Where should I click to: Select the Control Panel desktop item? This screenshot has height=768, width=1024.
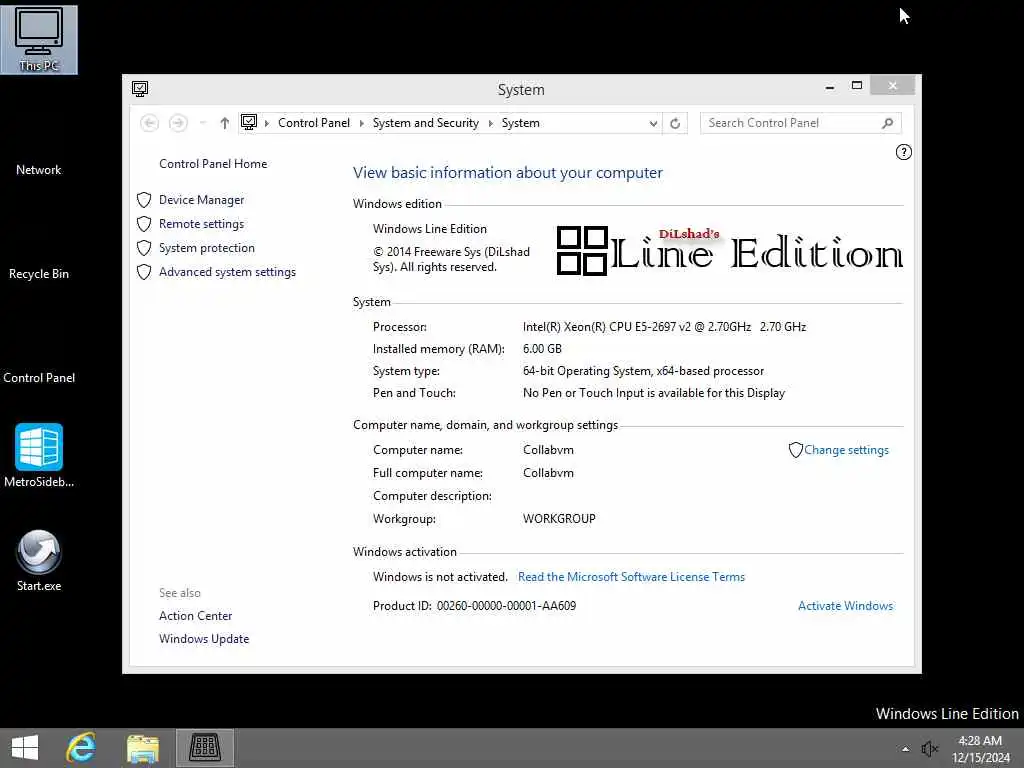click(x=39, y=377)
